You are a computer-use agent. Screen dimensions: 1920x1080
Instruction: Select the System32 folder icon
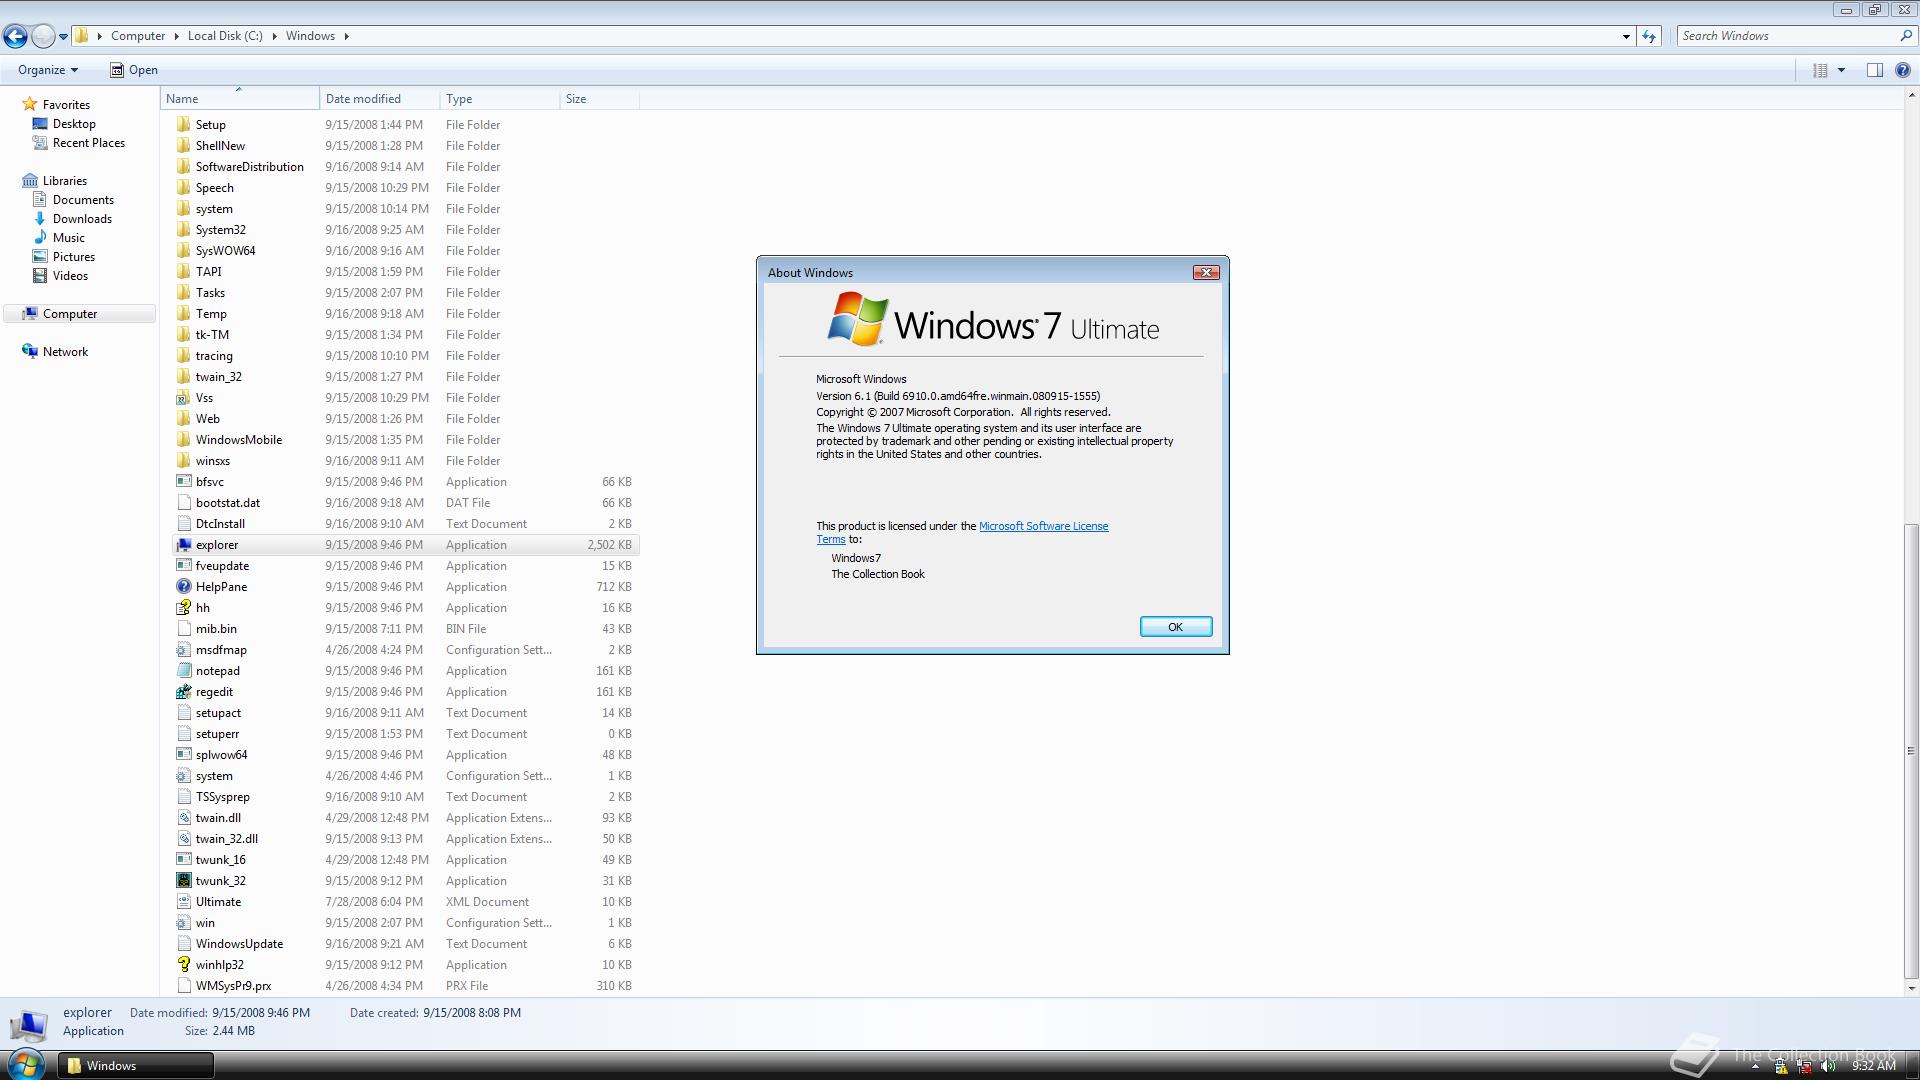click(183, 230)
